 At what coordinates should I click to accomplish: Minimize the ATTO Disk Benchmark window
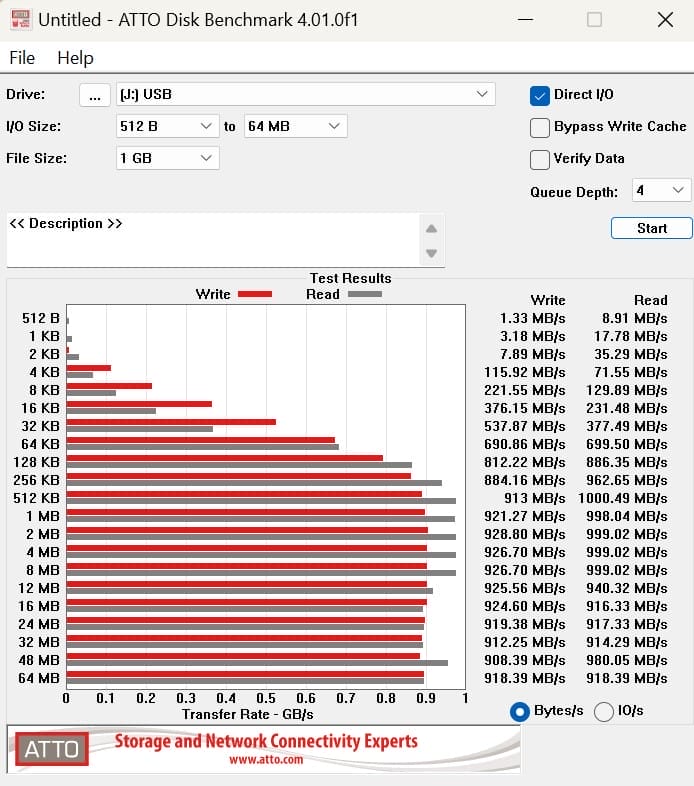point(526,20)
